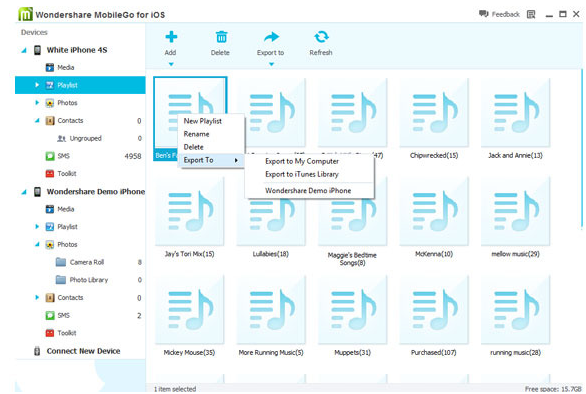The width and height of the screenshot is (586, 394).
Task: Collapse the Wondershare Demo iPhone device tree
Action: pos(24,192)
